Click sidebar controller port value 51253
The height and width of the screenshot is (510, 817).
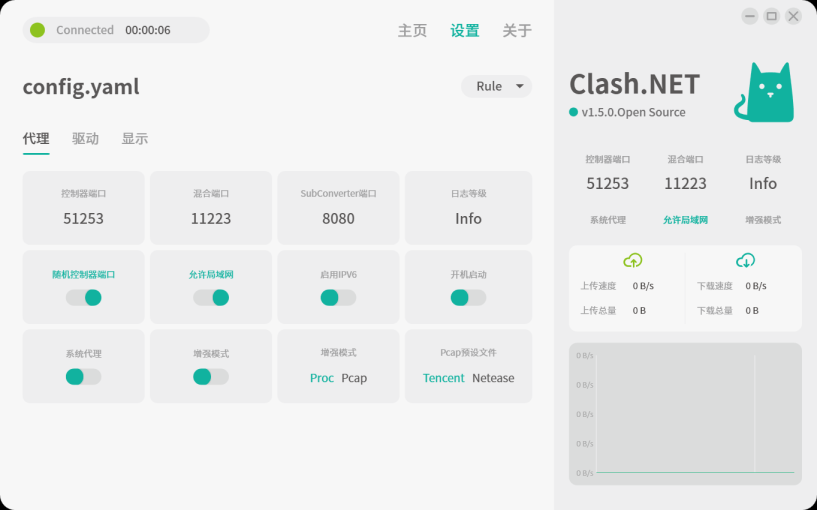click(608, 183)
